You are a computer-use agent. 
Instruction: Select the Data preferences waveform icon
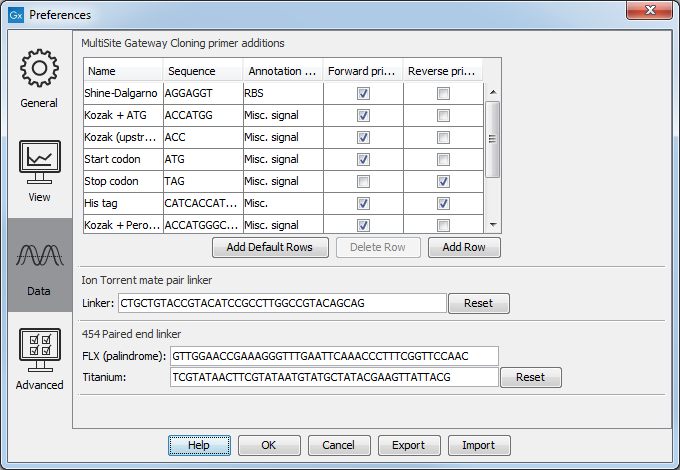tap(39, 255)
